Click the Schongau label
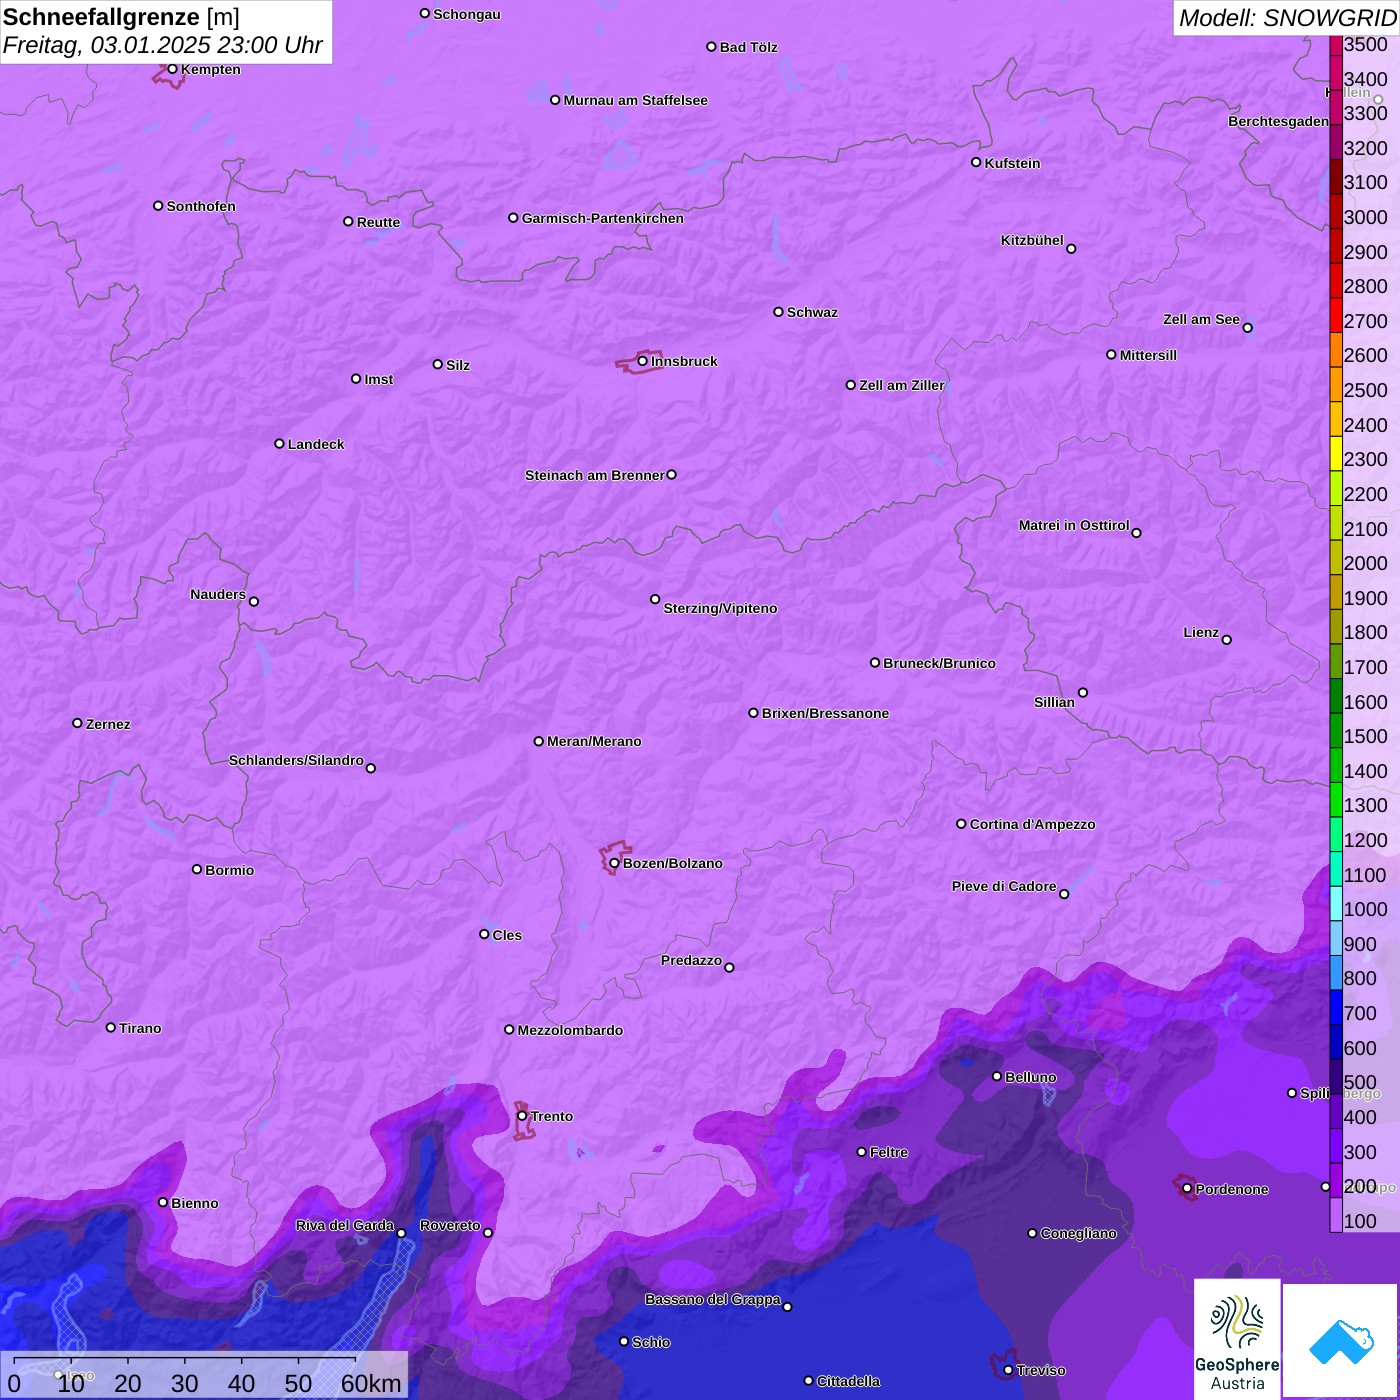The height and width of the screenshot is (1400, 1400). pyautogui.click(x=466, y=14)
